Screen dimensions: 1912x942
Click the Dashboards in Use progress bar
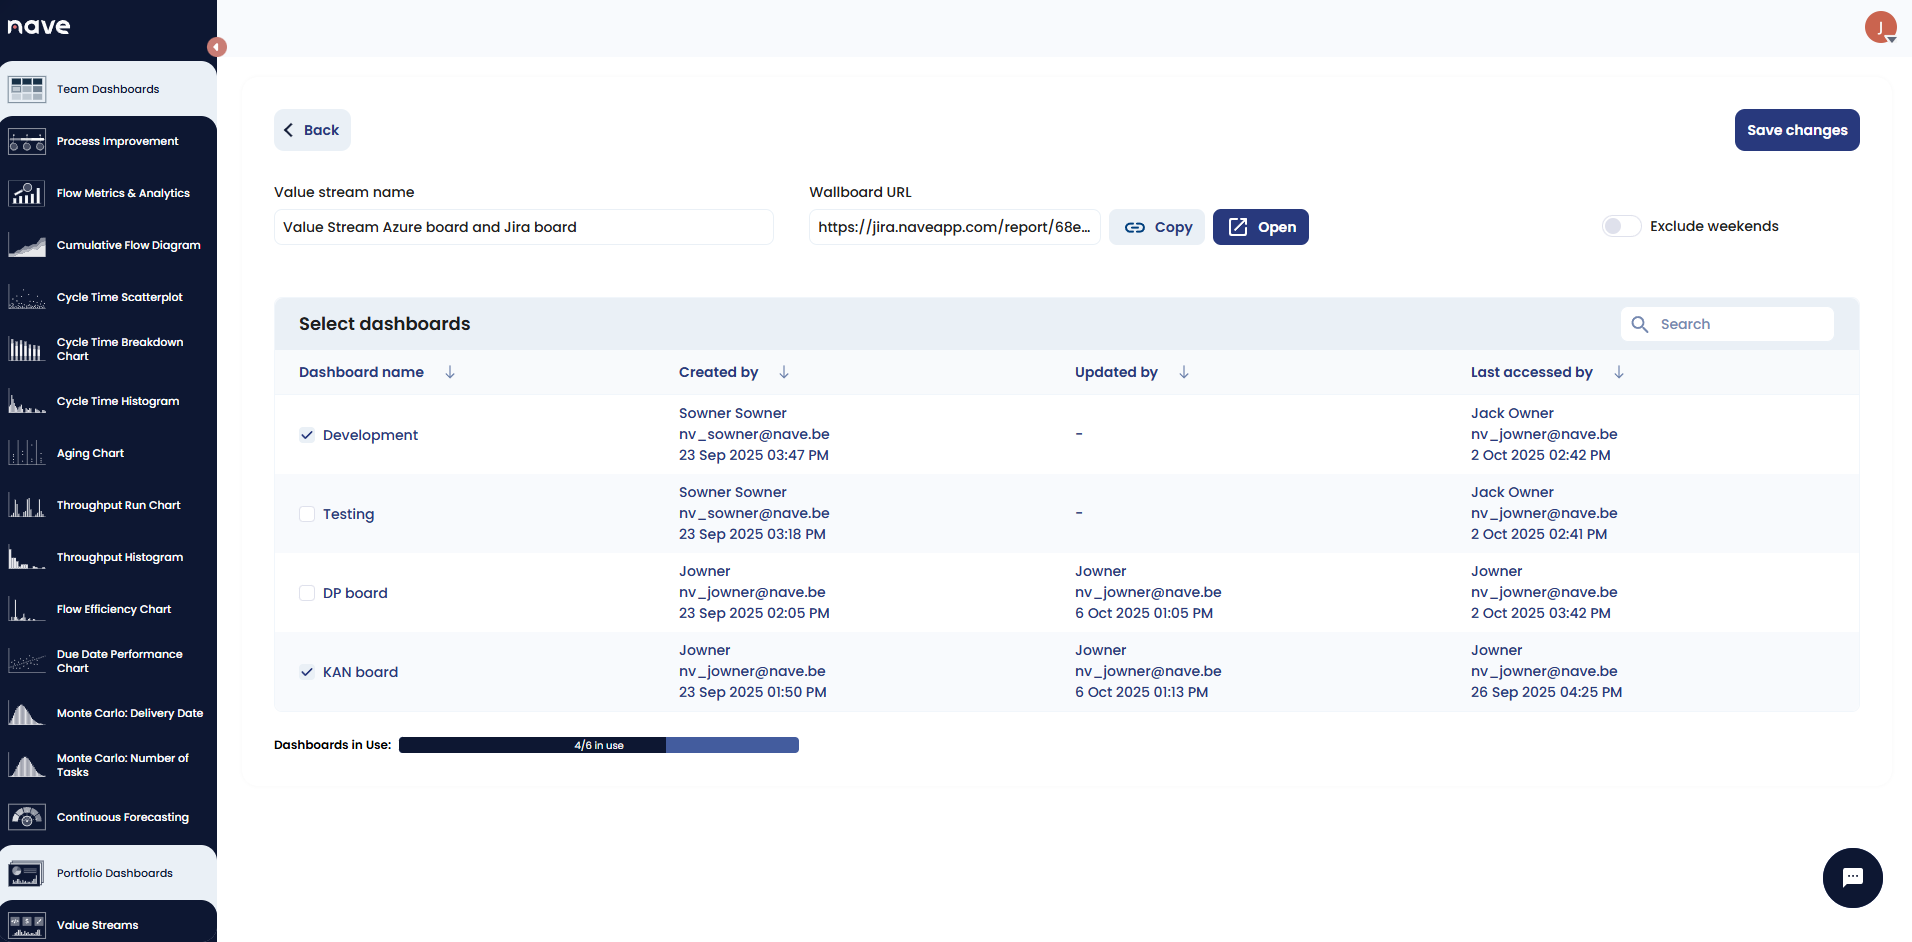(x=598, y=745)
